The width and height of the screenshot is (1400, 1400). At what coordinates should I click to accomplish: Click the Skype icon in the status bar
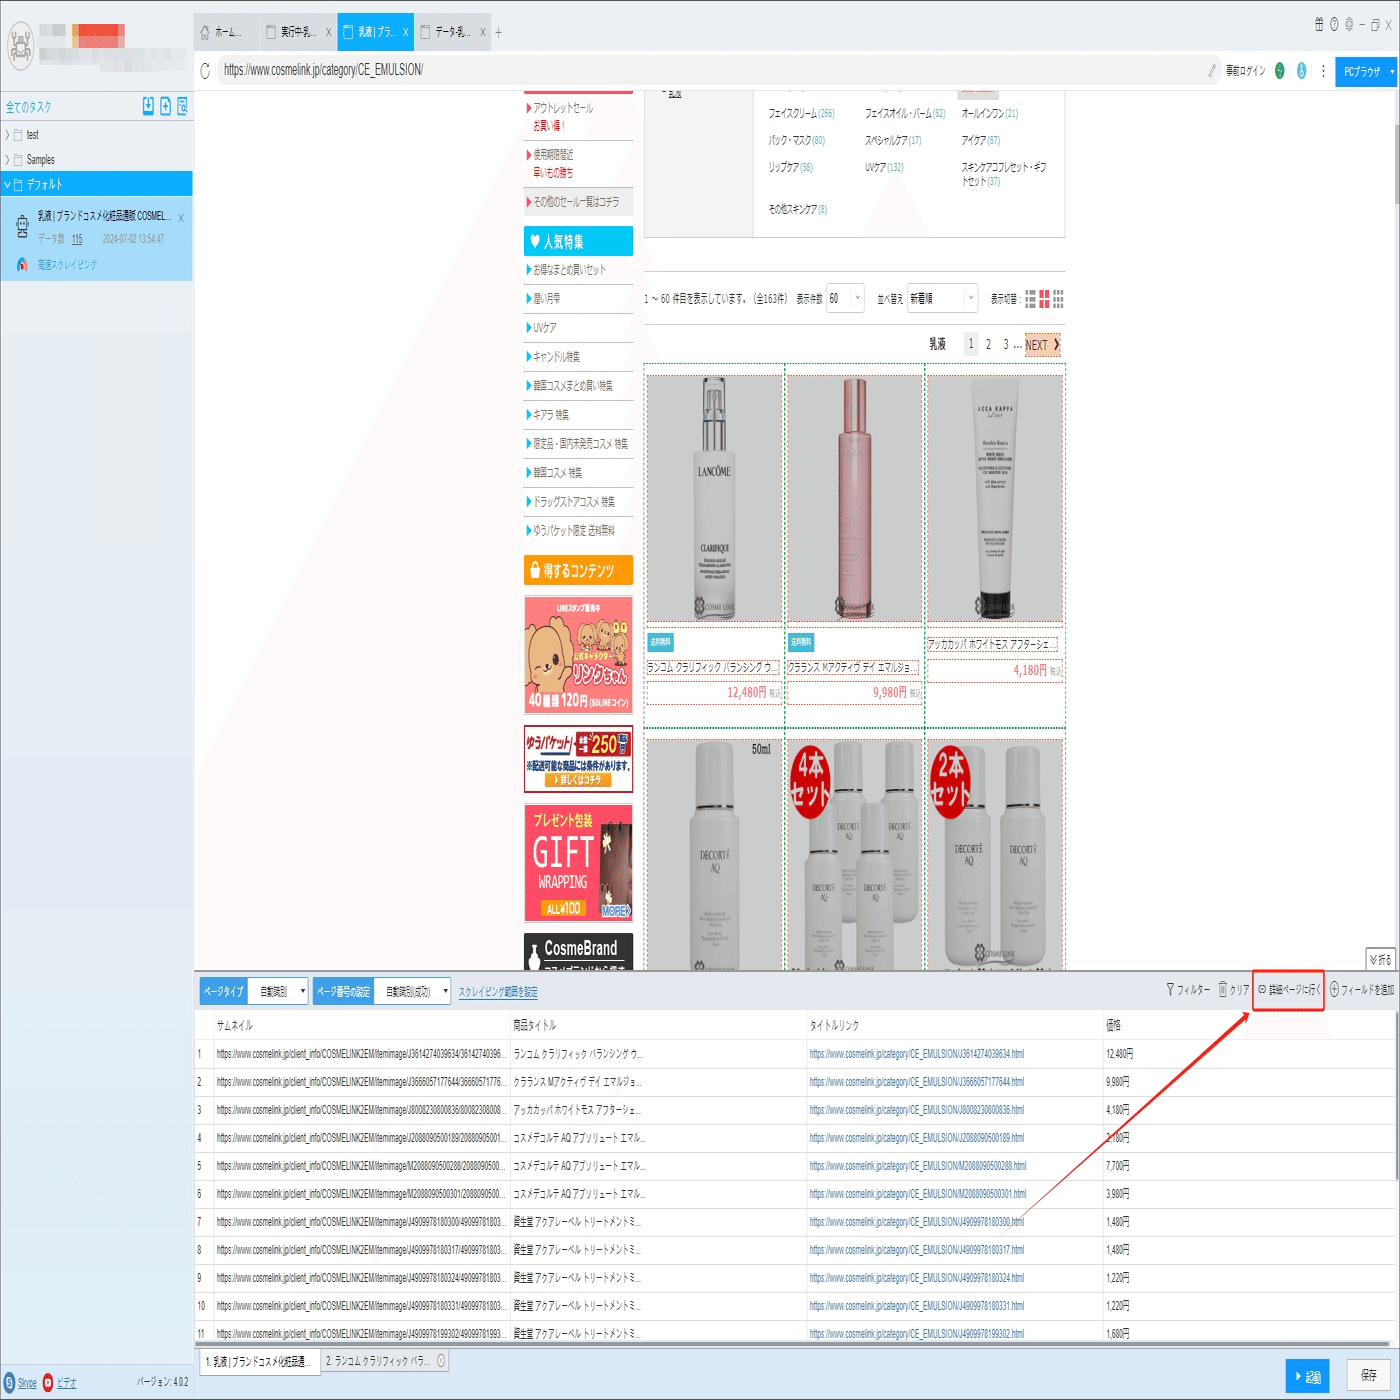(9, 1383)
